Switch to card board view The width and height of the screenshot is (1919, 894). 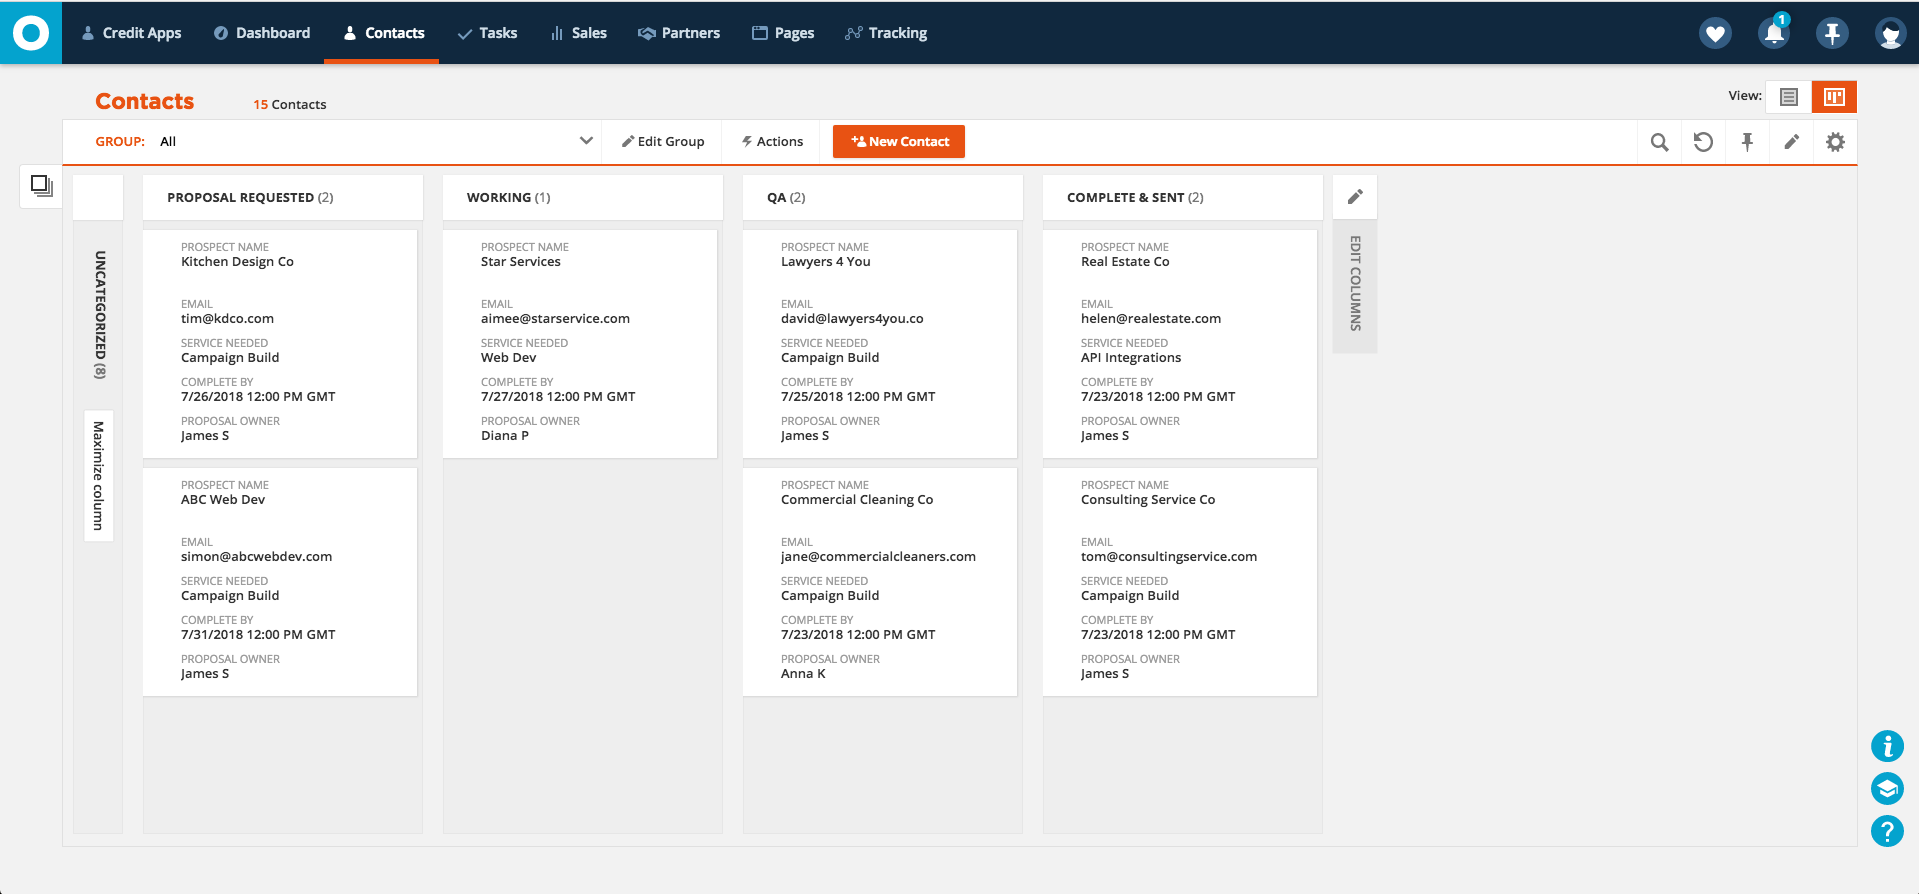click(x=1834, y=97)
